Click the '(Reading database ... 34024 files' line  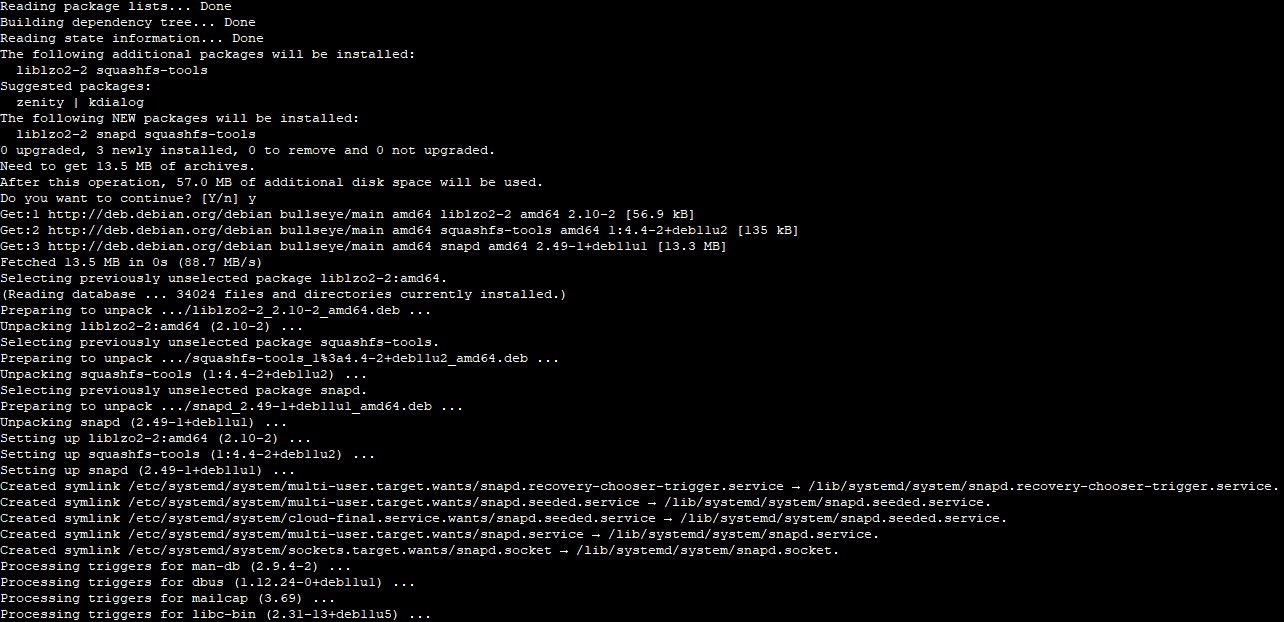click(x=284, y=294)
